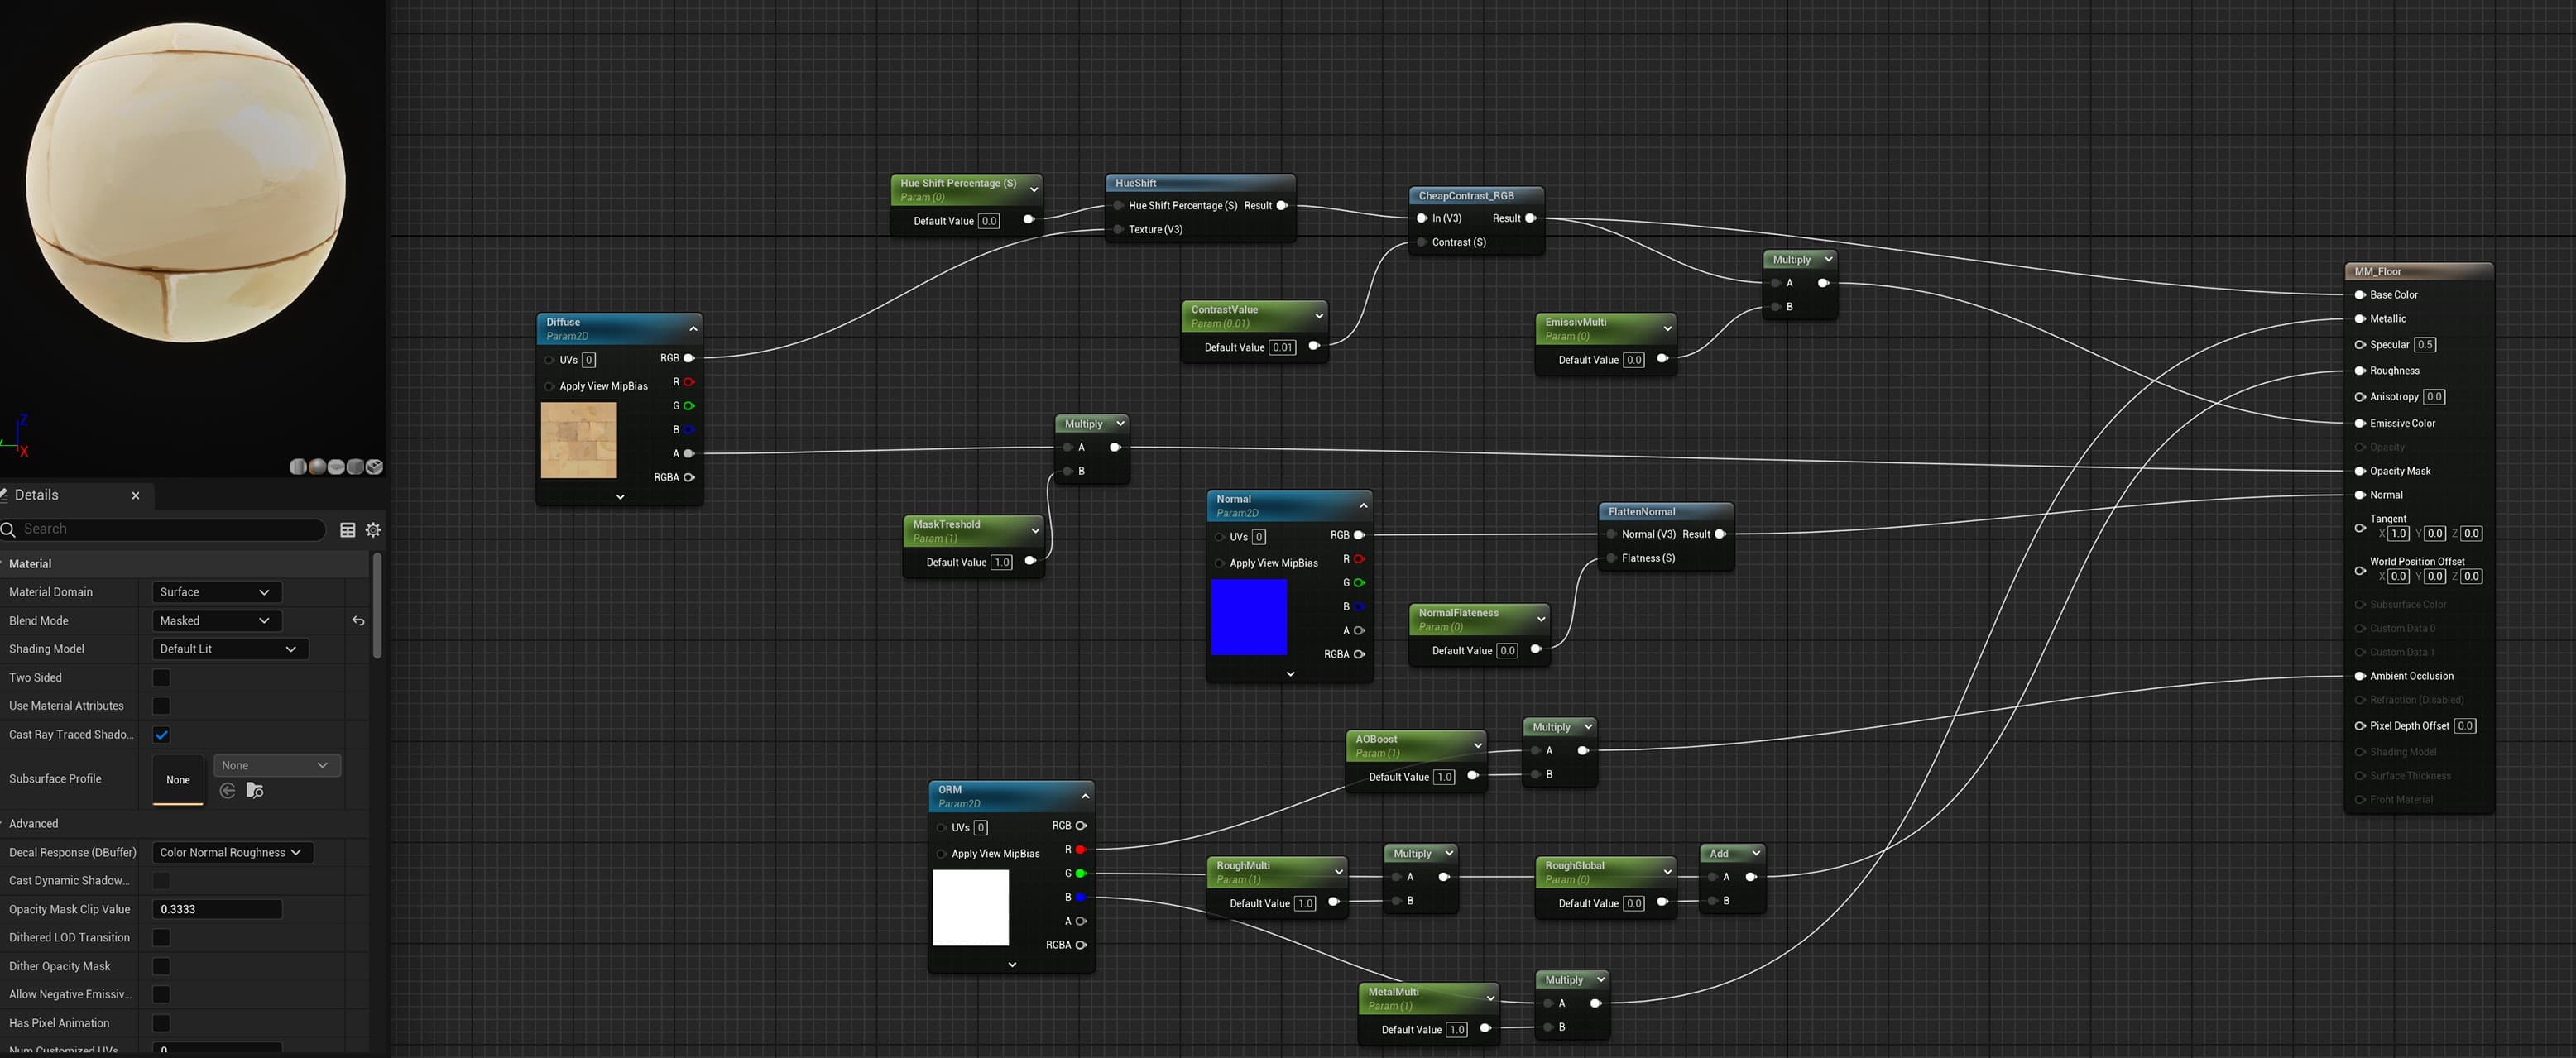Open the Details panel settings gear
Screen dimensions: 2576x1058
pyautogui.click(x=373, y=530)
